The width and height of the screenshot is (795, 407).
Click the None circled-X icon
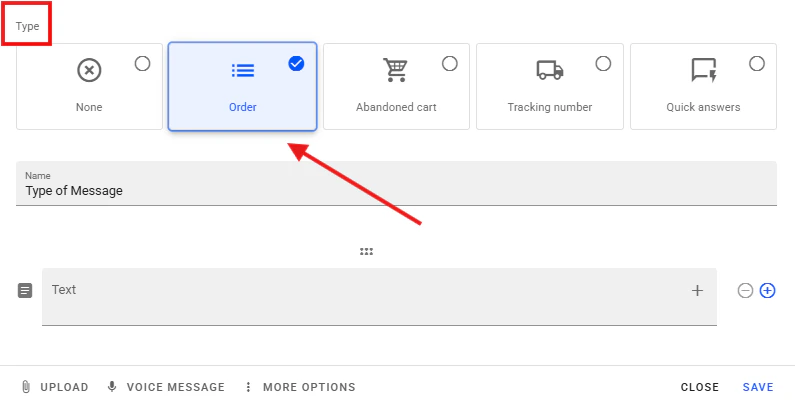click(x=89, y=70)
